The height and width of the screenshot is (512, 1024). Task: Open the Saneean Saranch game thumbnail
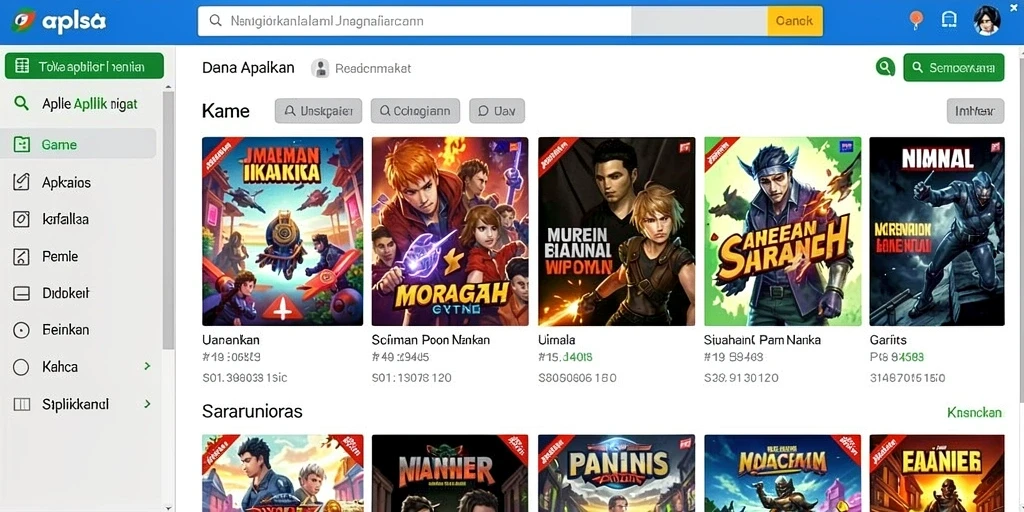[782, 231]
